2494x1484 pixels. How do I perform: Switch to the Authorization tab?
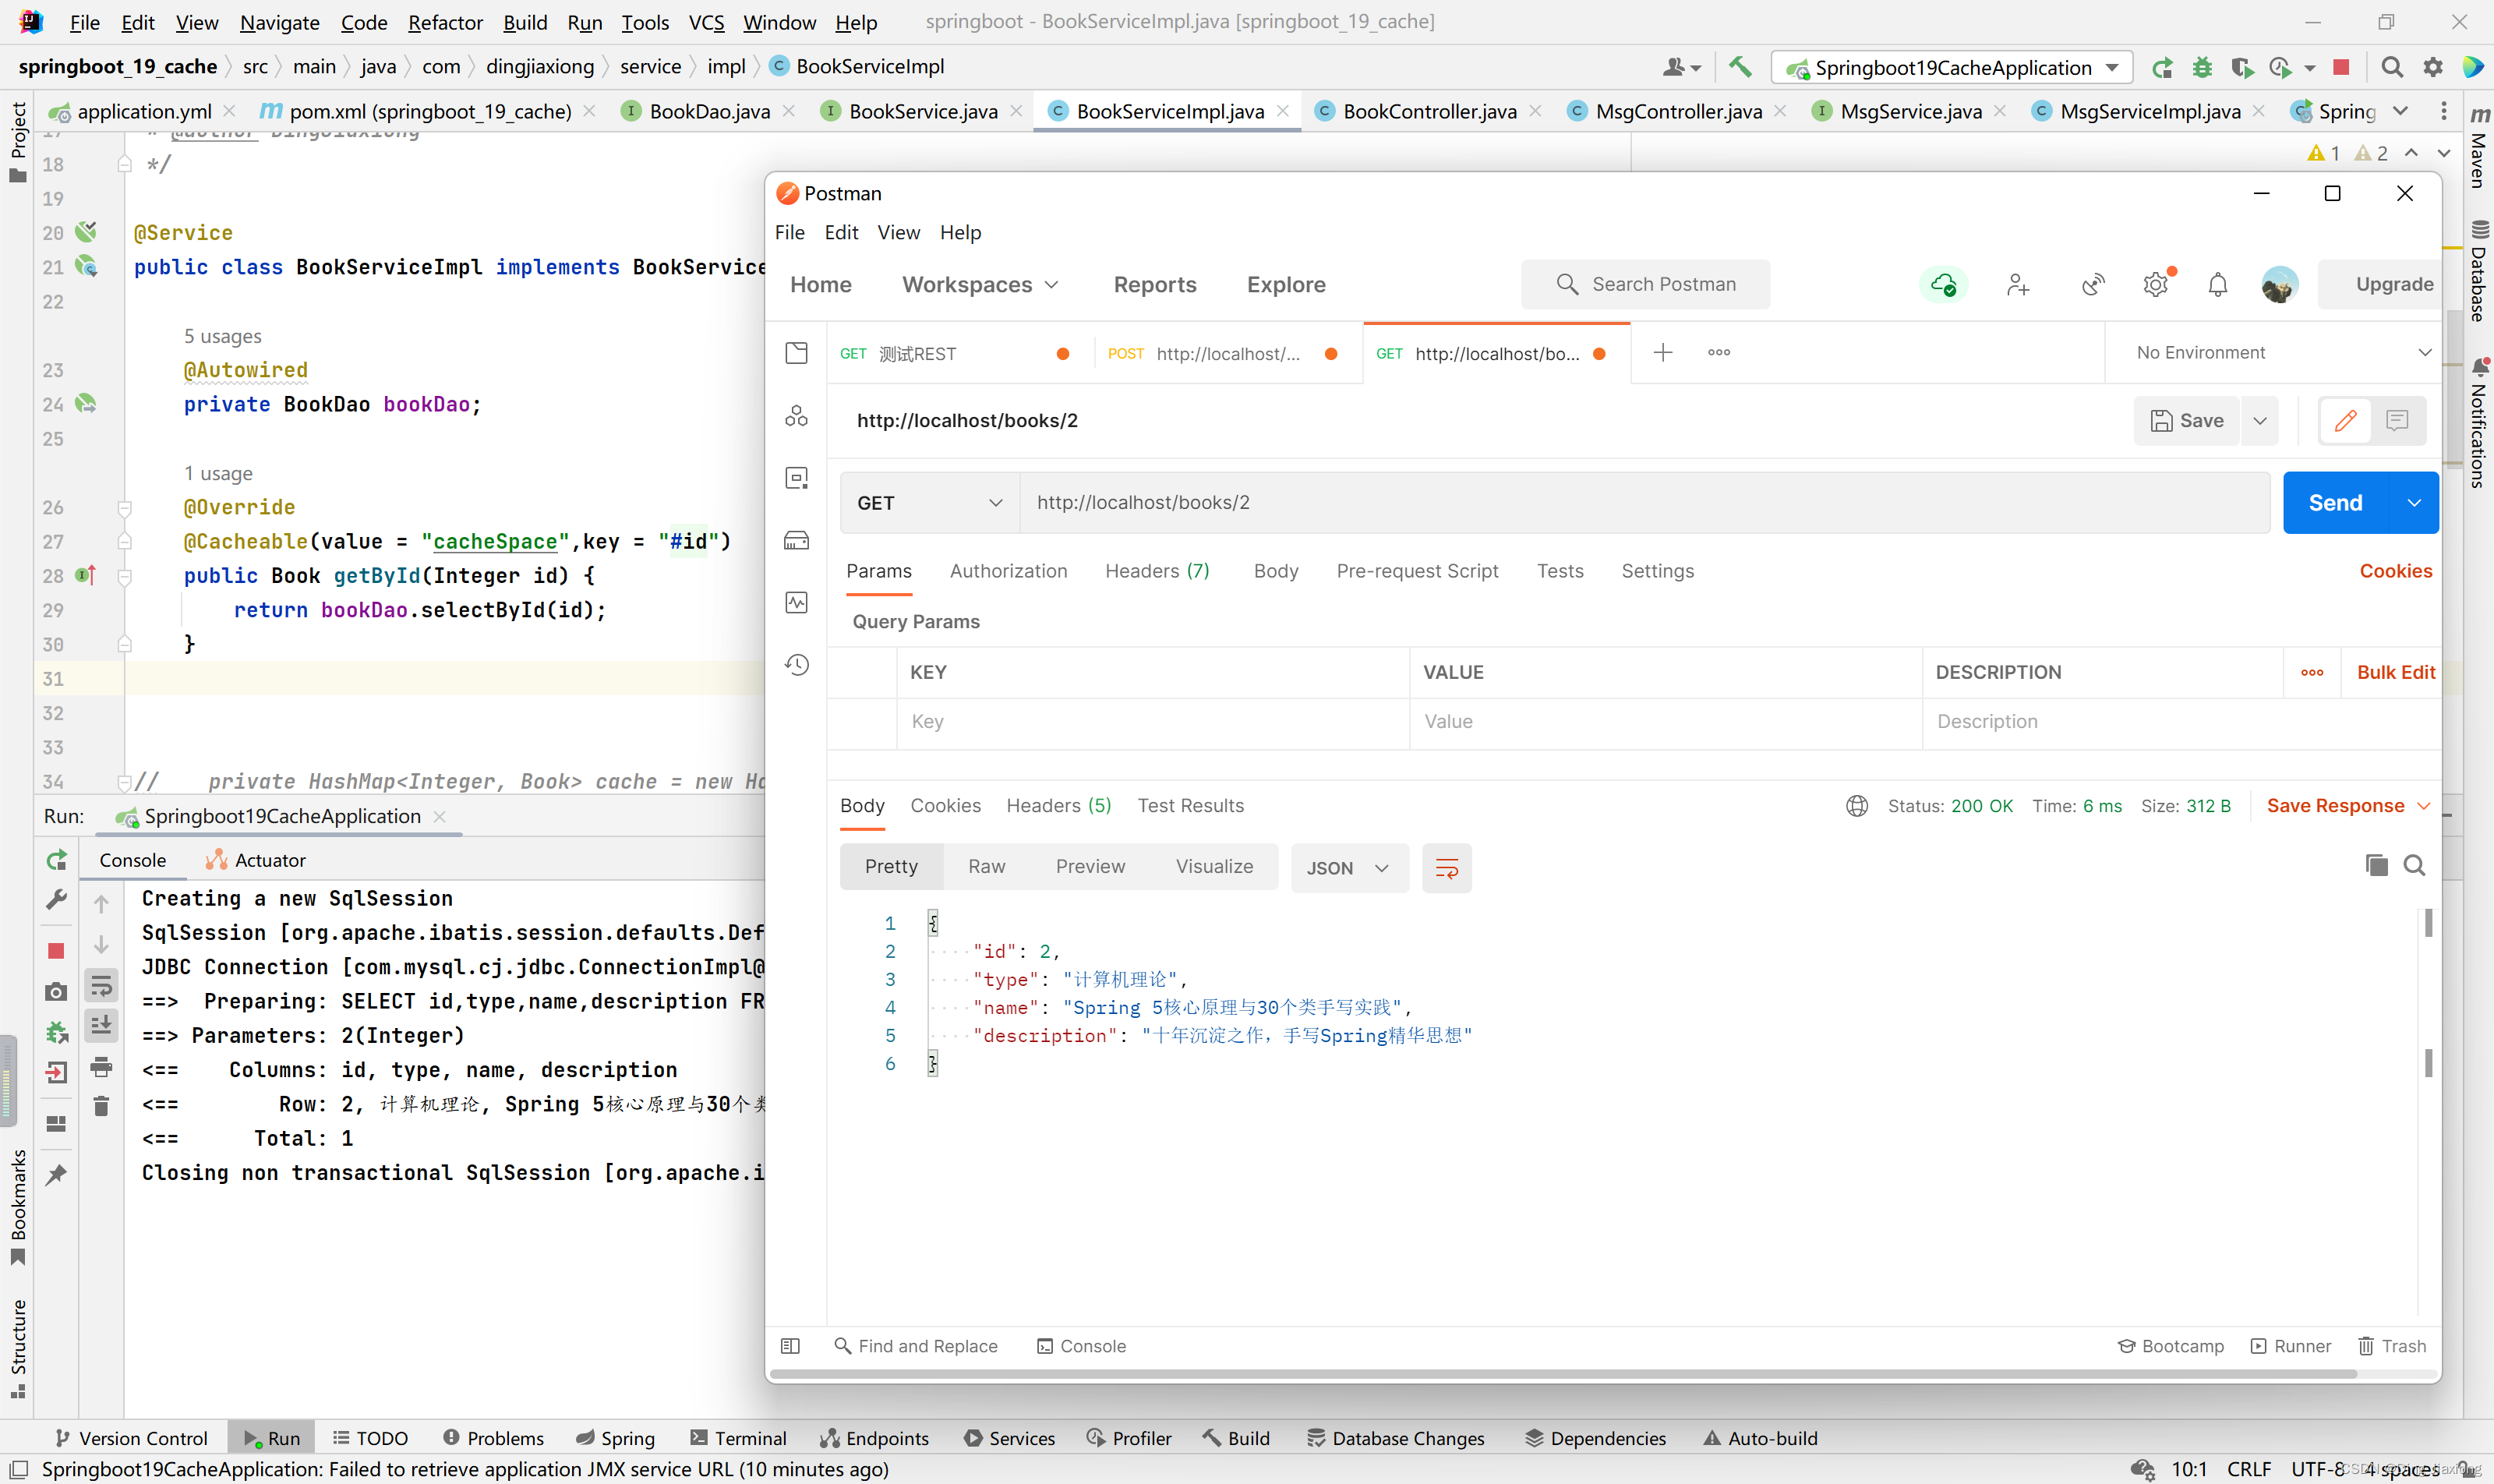[x=1008, y=571]
